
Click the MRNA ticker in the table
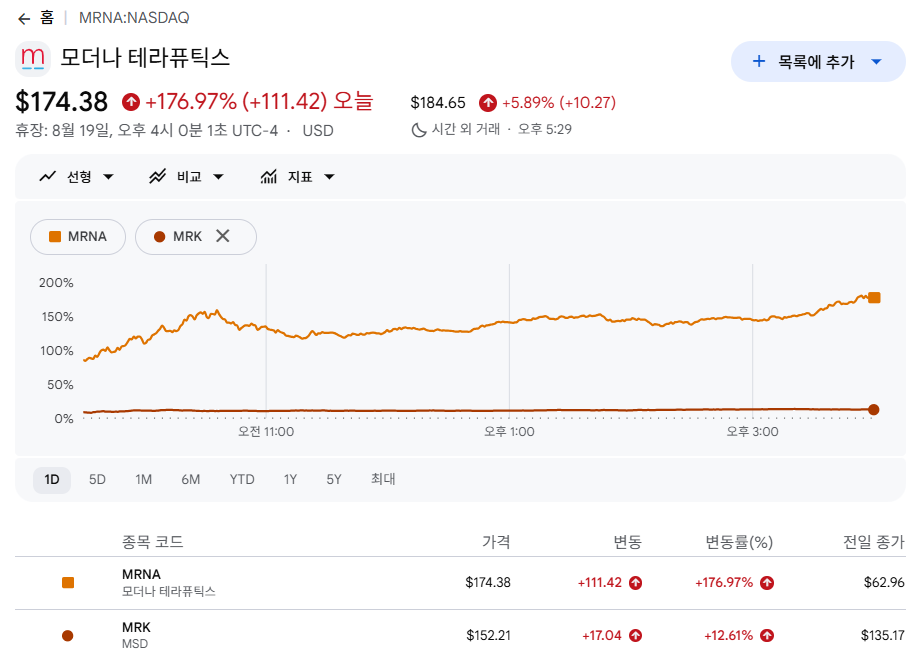click(x=141, y=575)
